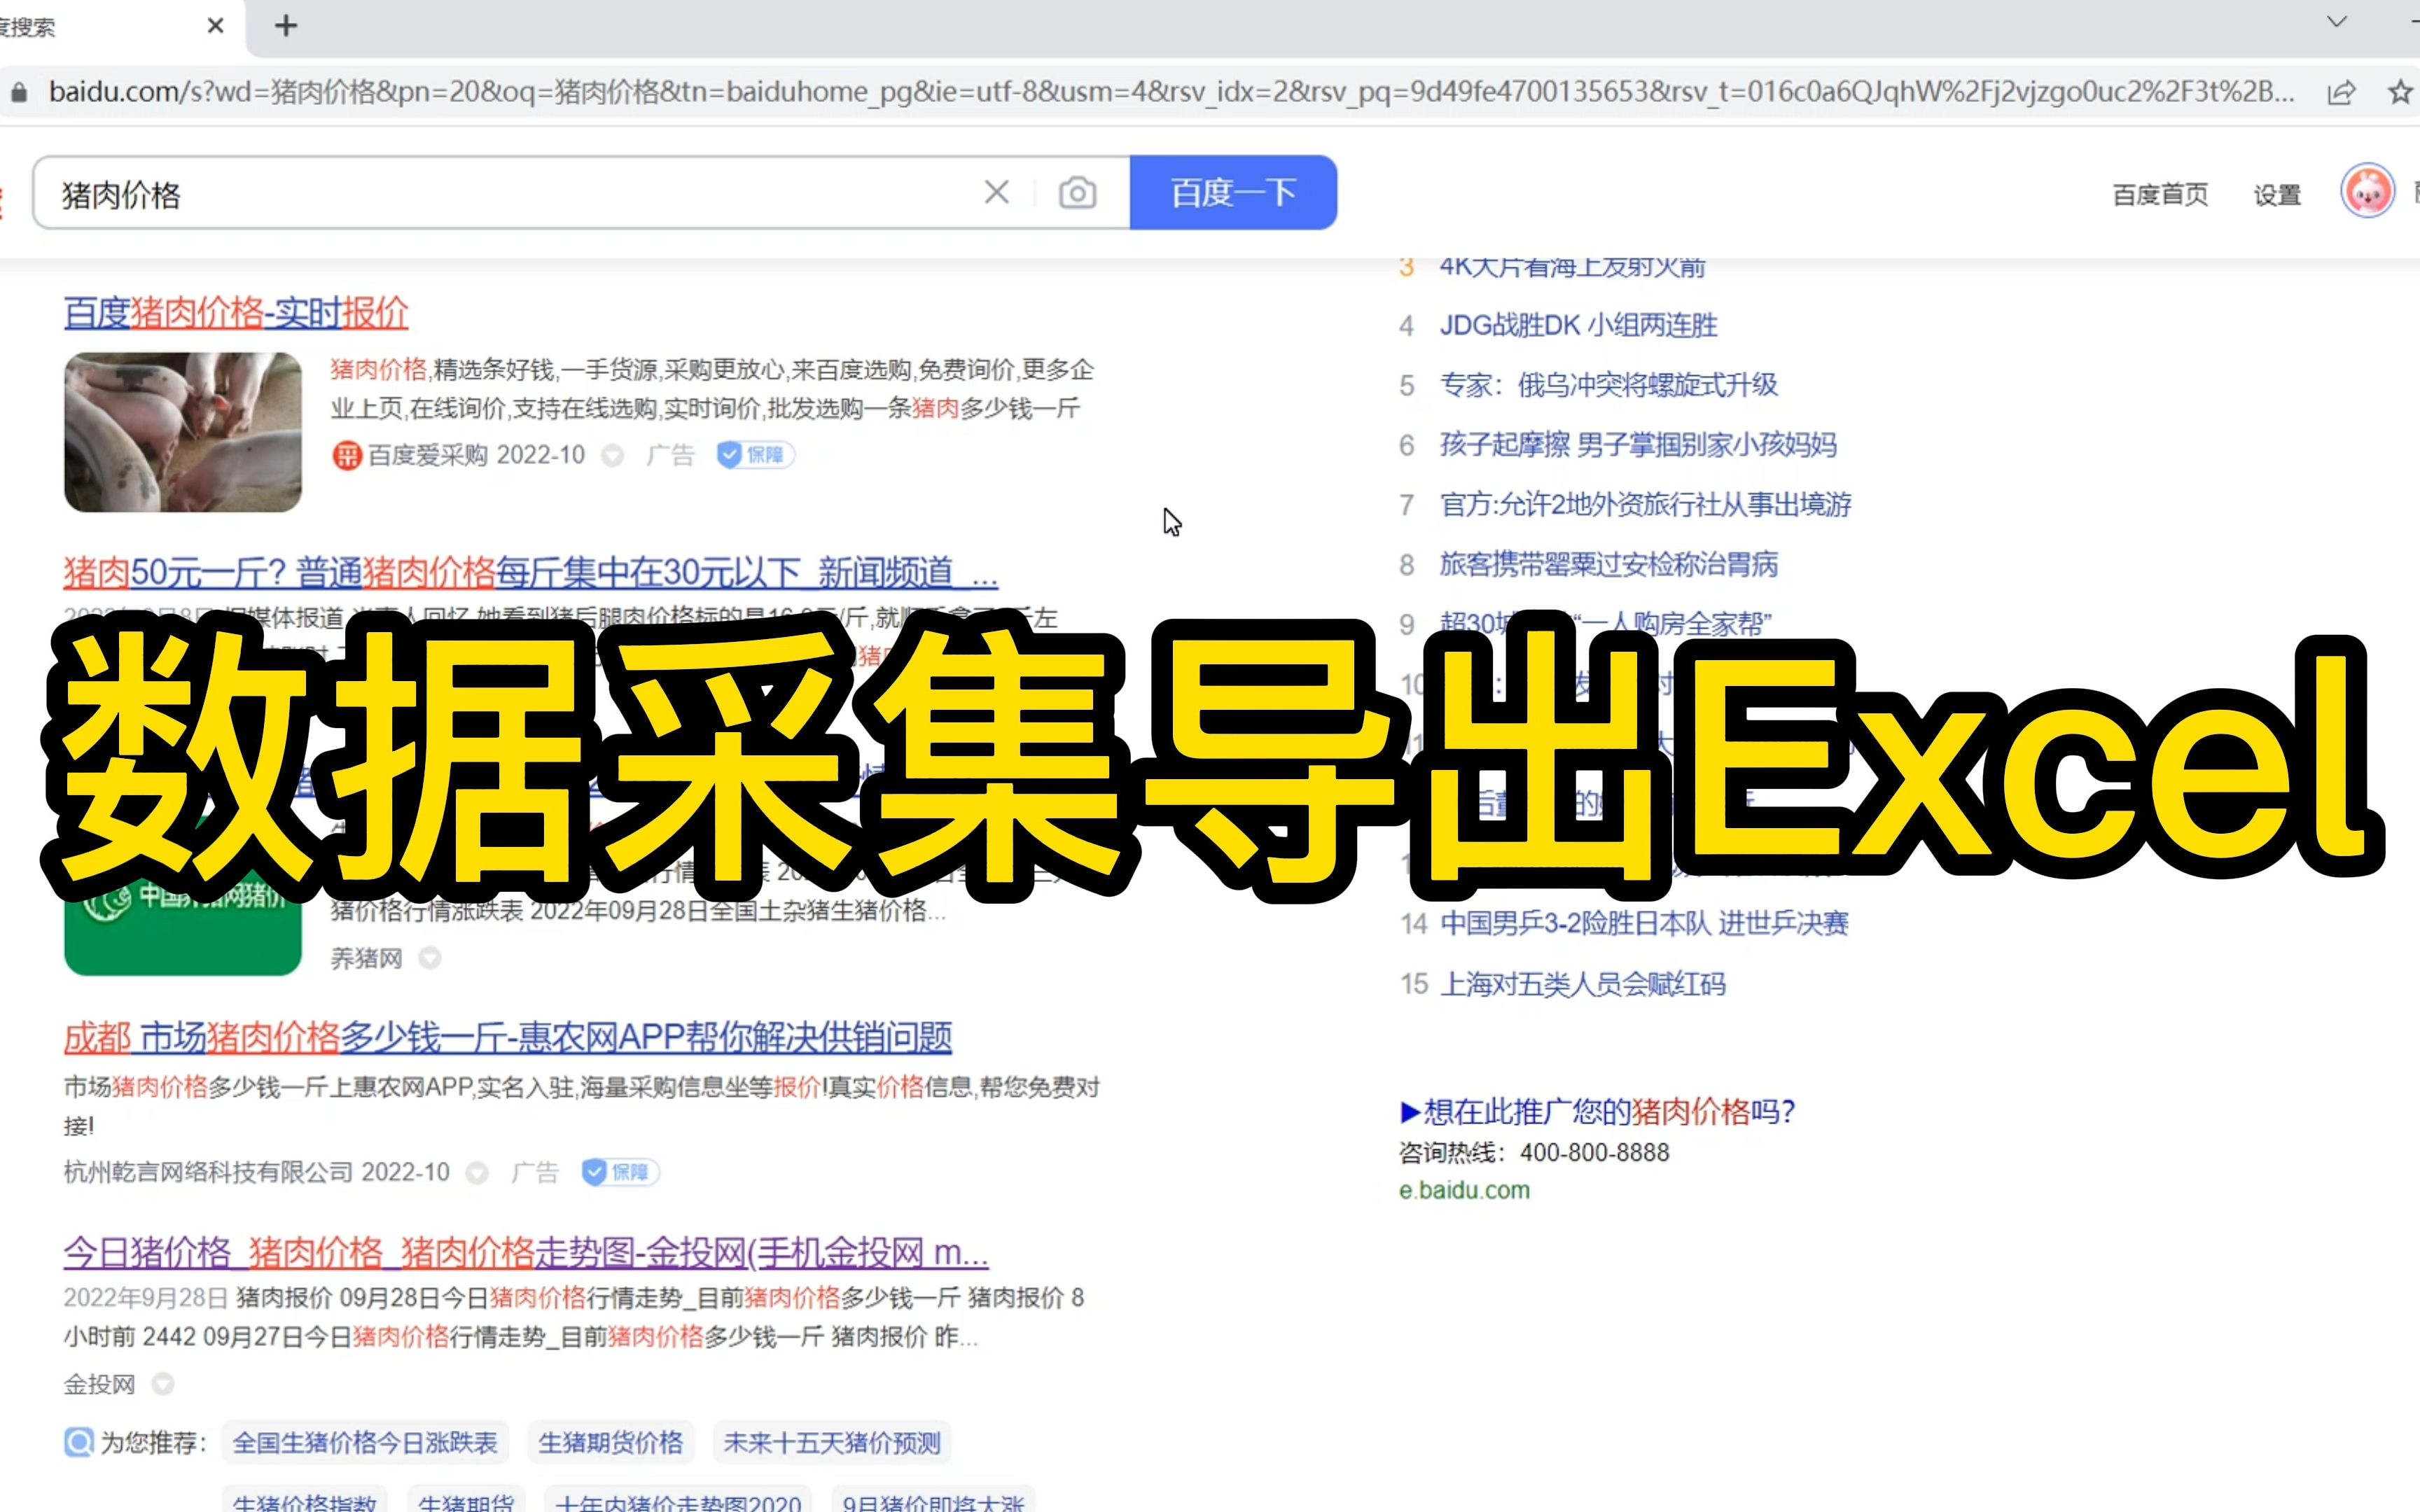Select suggestion 全国生猪价格今日涨跌表
This screenshot has width=2420, height=1512.
[x=365, y=1443]
